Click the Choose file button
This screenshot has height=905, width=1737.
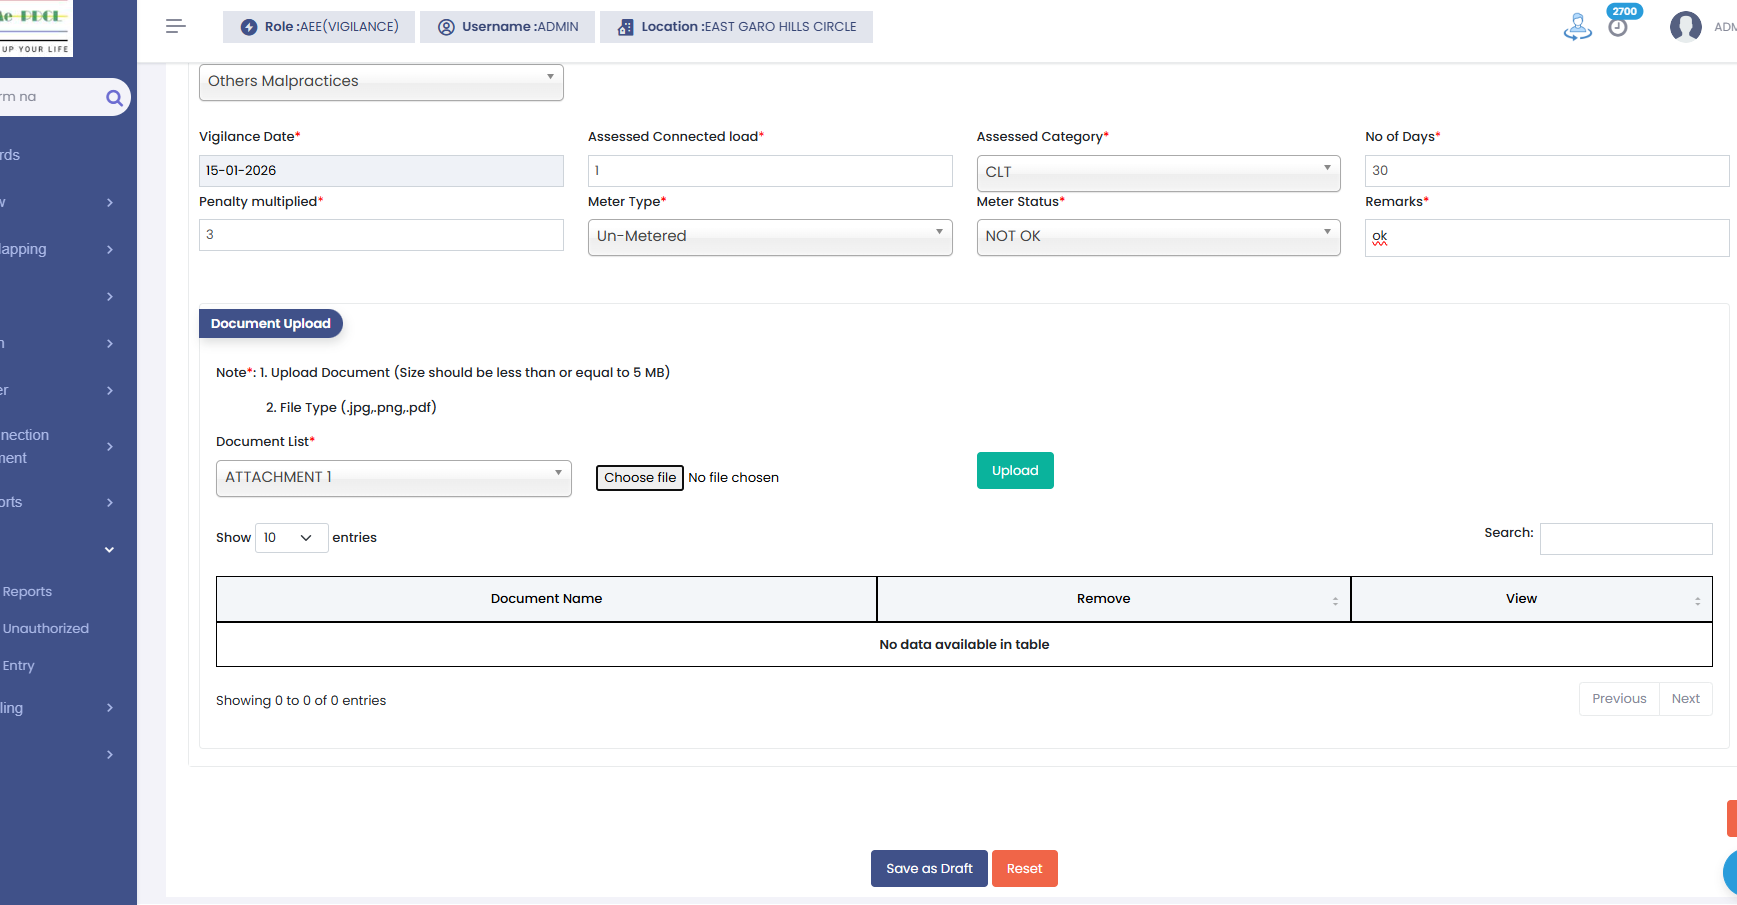tap(640, 478)
